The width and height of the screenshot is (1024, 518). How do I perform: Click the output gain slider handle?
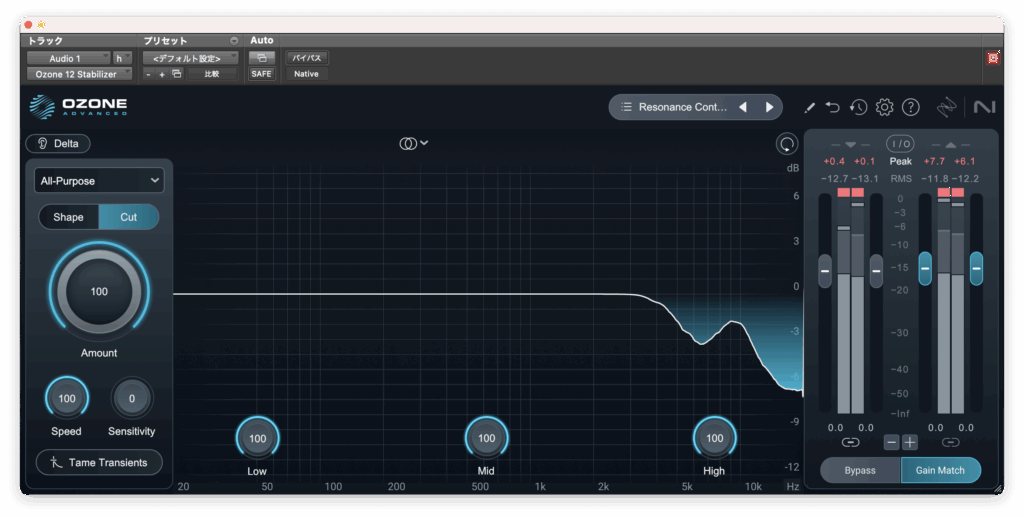point(925,267)
